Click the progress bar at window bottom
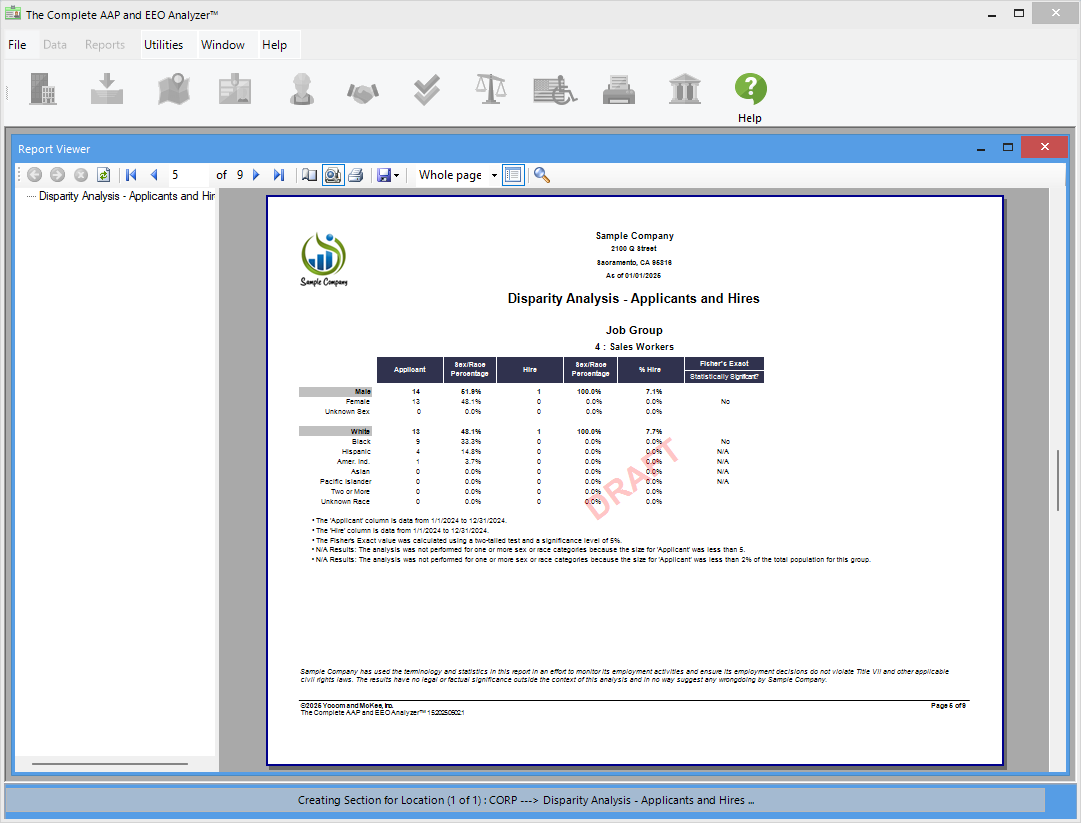 pyautogui.click(x=525, y=800)
